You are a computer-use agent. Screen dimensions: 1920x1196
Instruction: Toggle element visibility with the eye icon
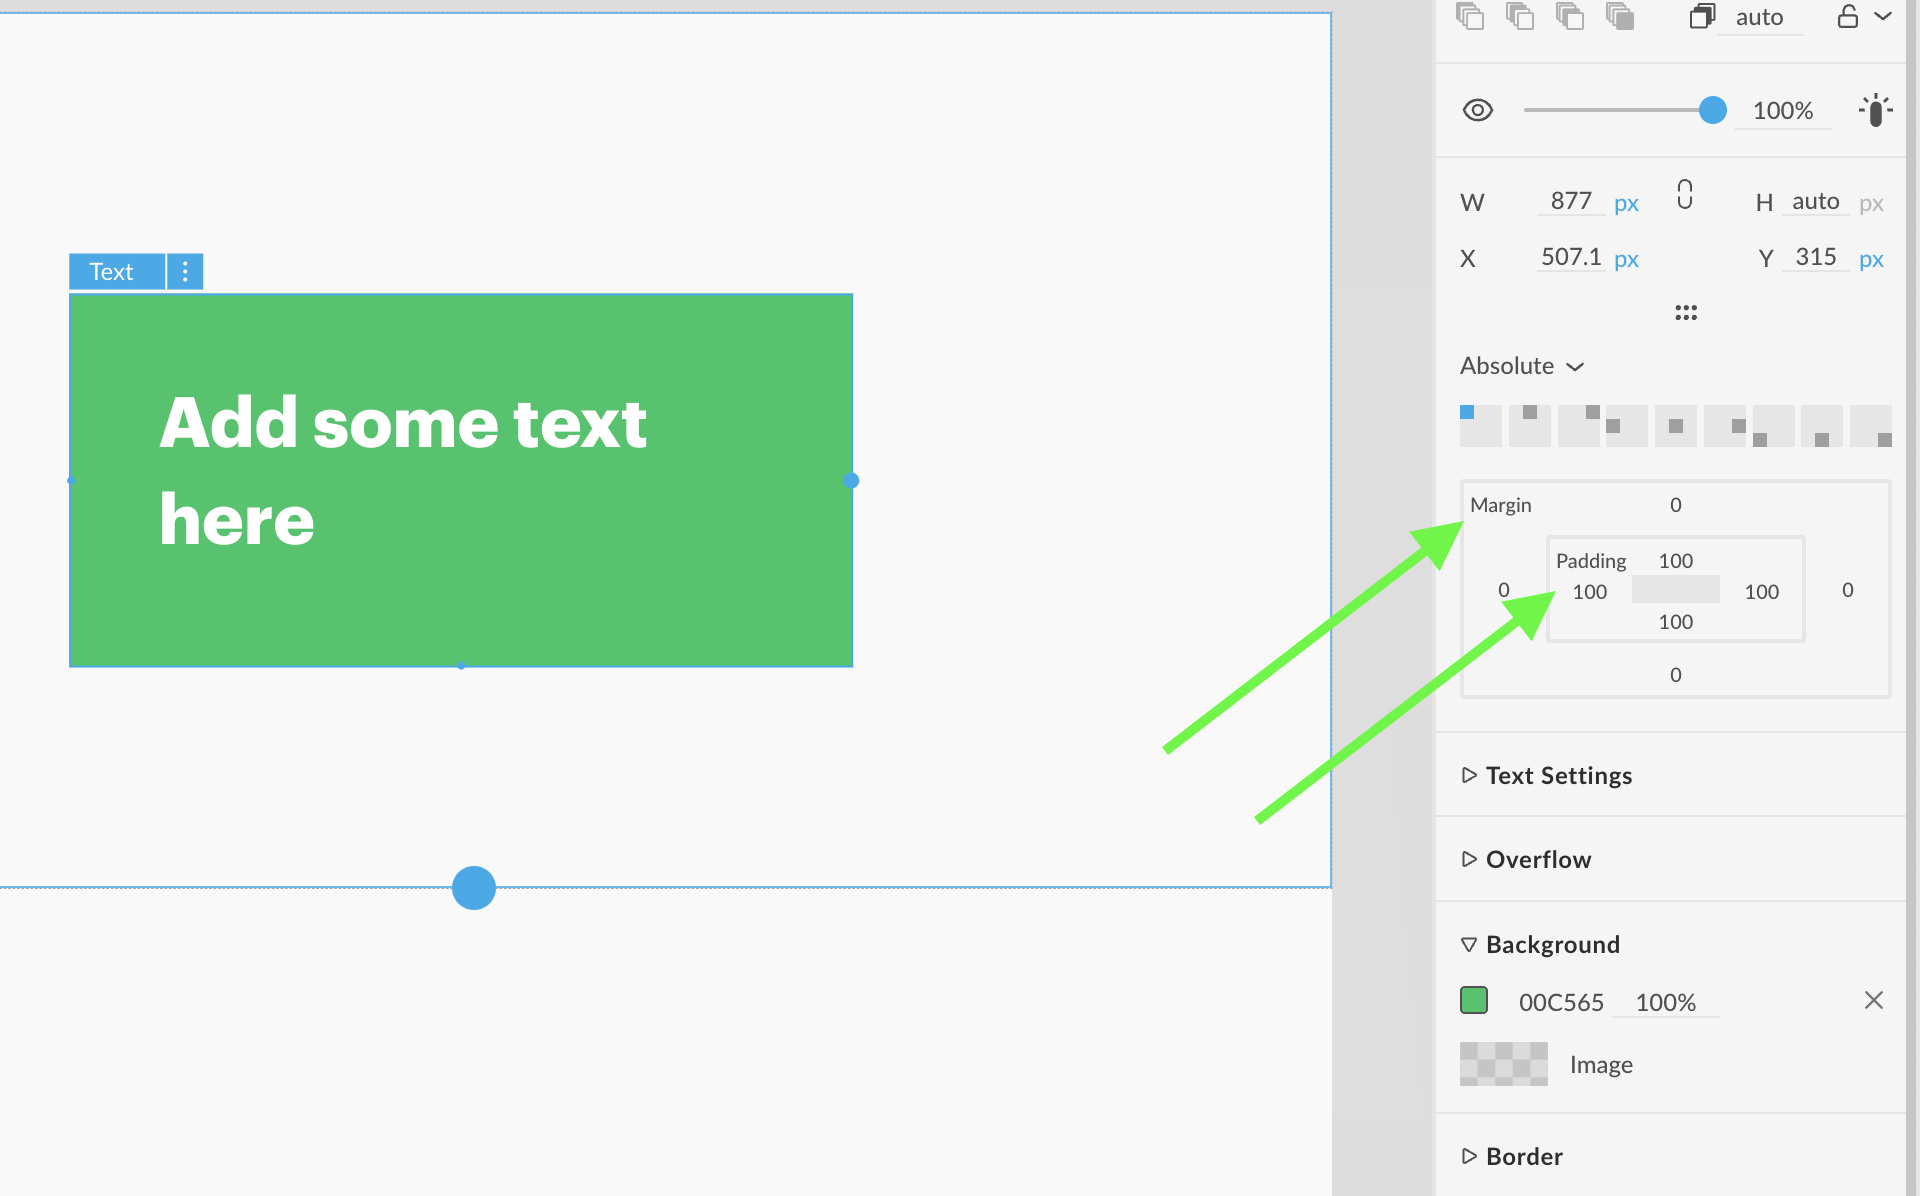1478,110
